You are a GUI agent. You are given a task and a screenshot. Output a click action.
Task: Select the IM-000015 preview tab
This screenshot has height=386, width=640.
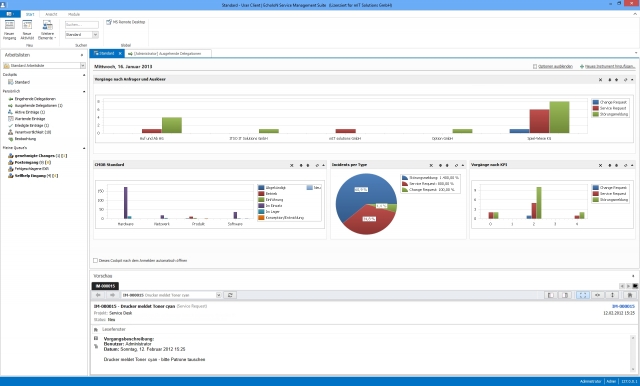pos(105,286)
